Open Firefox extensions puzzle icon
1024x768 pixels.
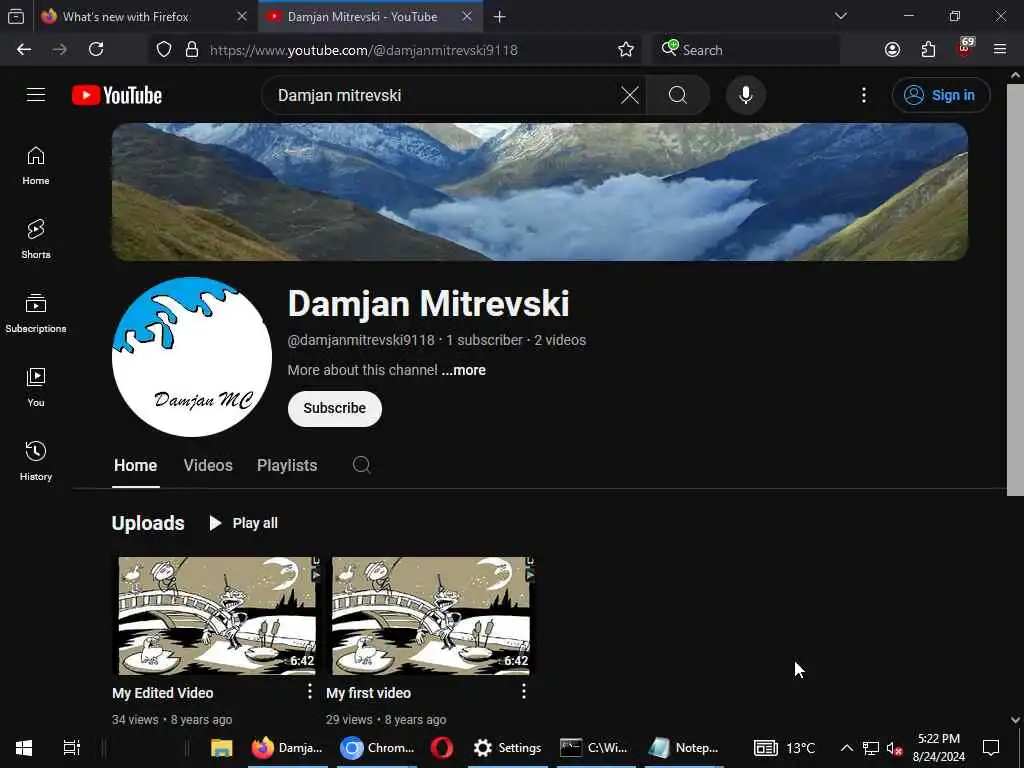pos(928,50)
